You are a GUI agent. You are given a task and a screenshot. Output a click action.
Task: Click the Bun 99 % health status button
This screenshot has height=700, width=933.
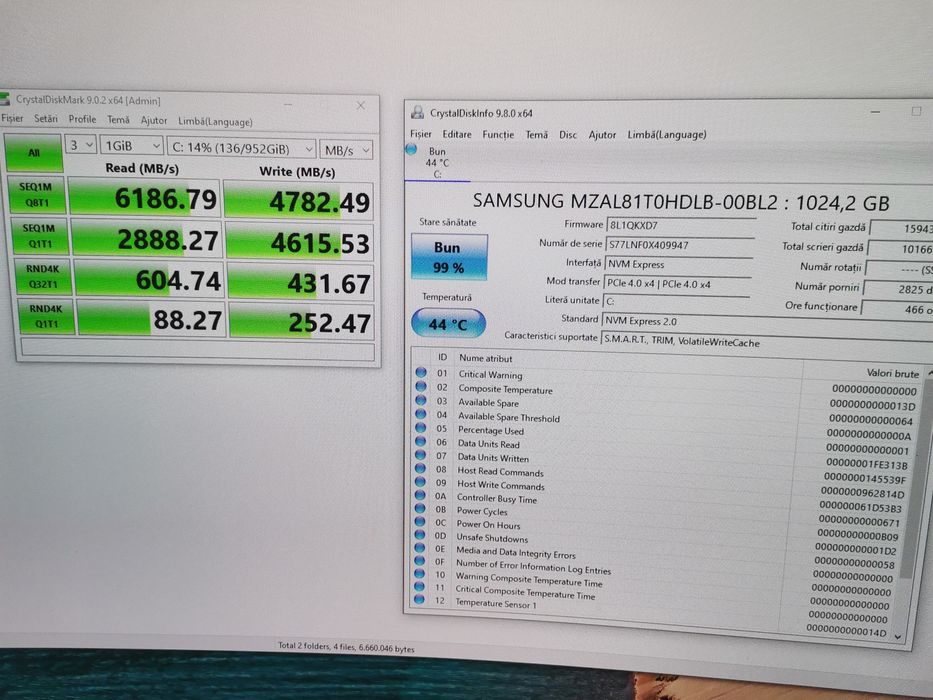(449, 257)
